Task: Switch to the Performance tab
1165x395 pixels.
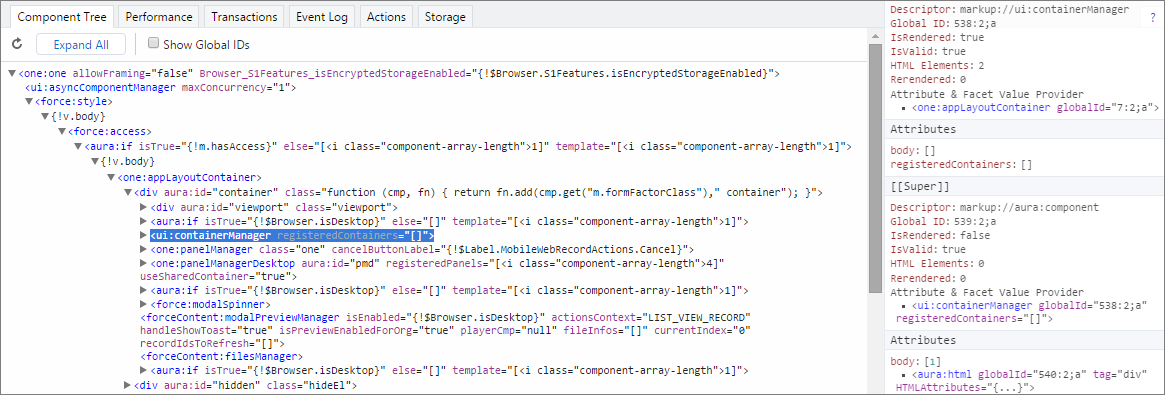Action: [158, 16]
